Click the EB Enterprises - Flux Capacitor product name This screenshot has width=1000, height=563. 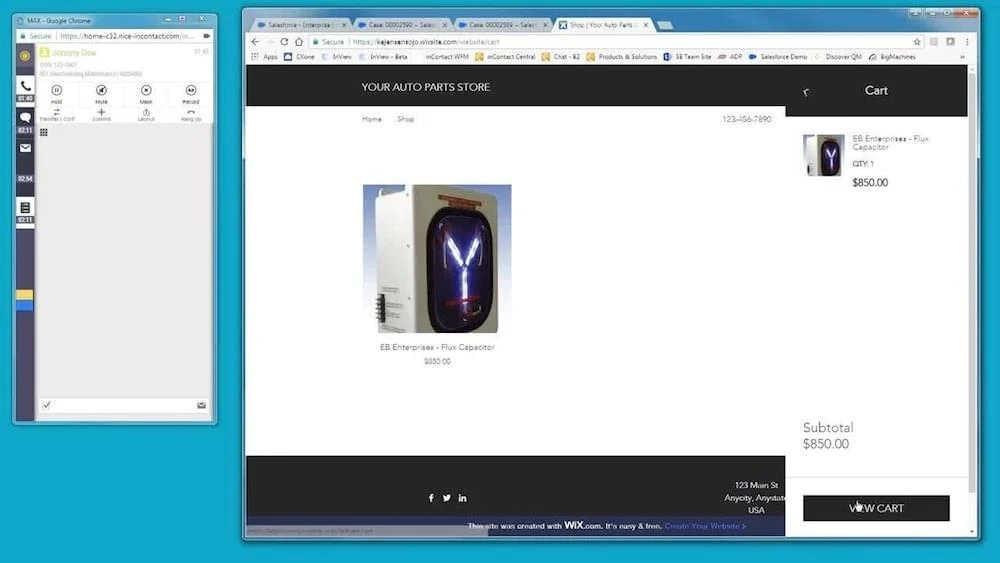click(x=437, y=347)
